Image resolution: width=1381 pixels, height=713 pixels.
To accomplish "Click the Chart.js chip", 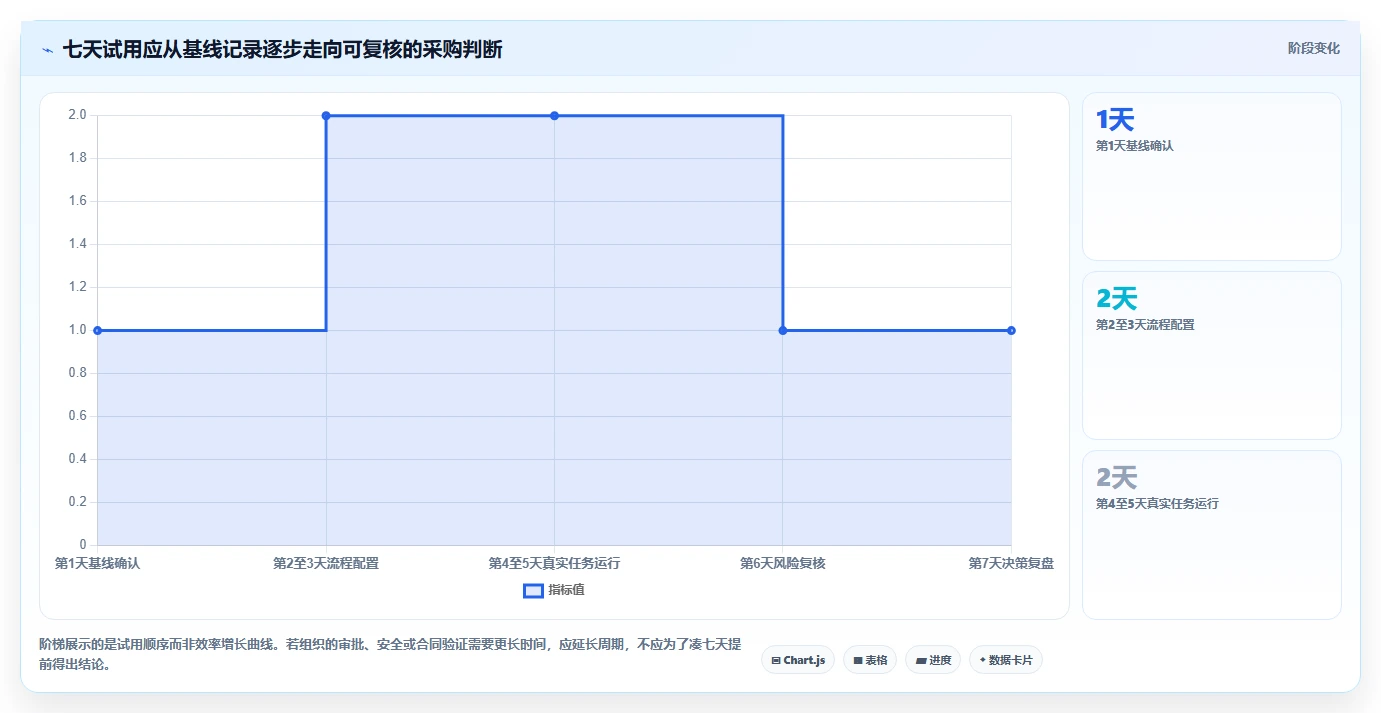I will [798, 660].
